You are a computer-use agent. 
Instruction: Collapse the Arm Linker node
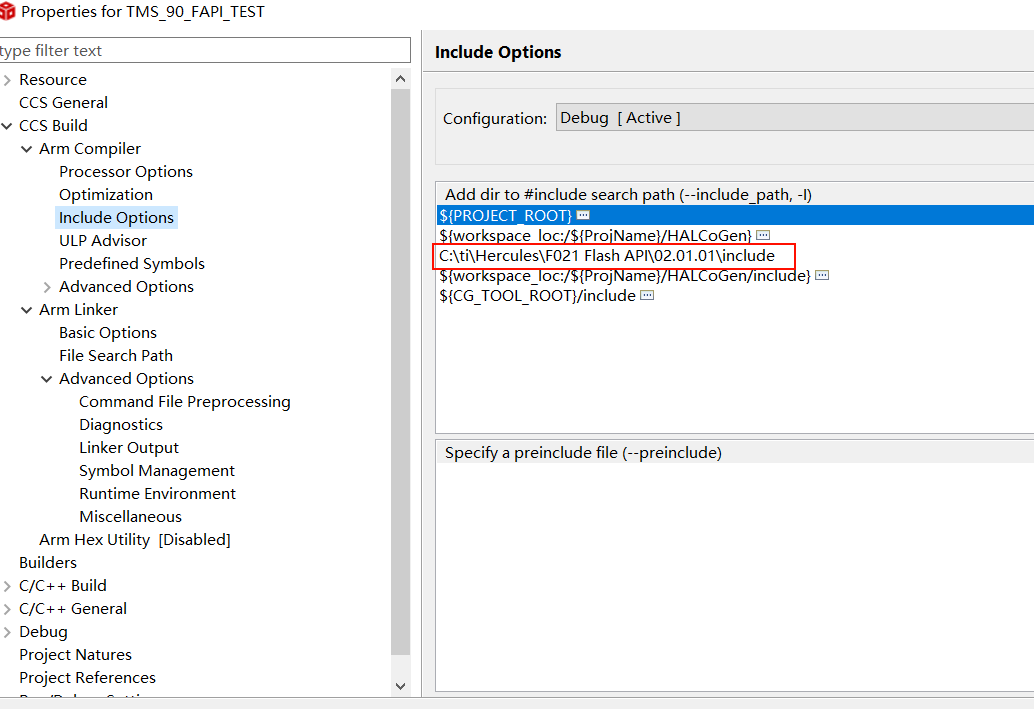tap(27, 310)
